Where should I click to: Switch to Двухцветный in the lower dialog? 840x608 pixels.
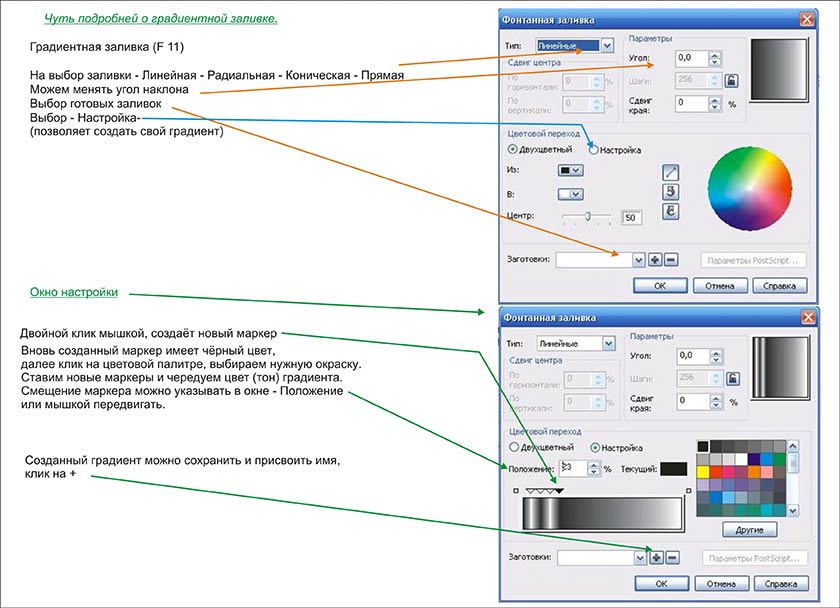click(515, 447)
